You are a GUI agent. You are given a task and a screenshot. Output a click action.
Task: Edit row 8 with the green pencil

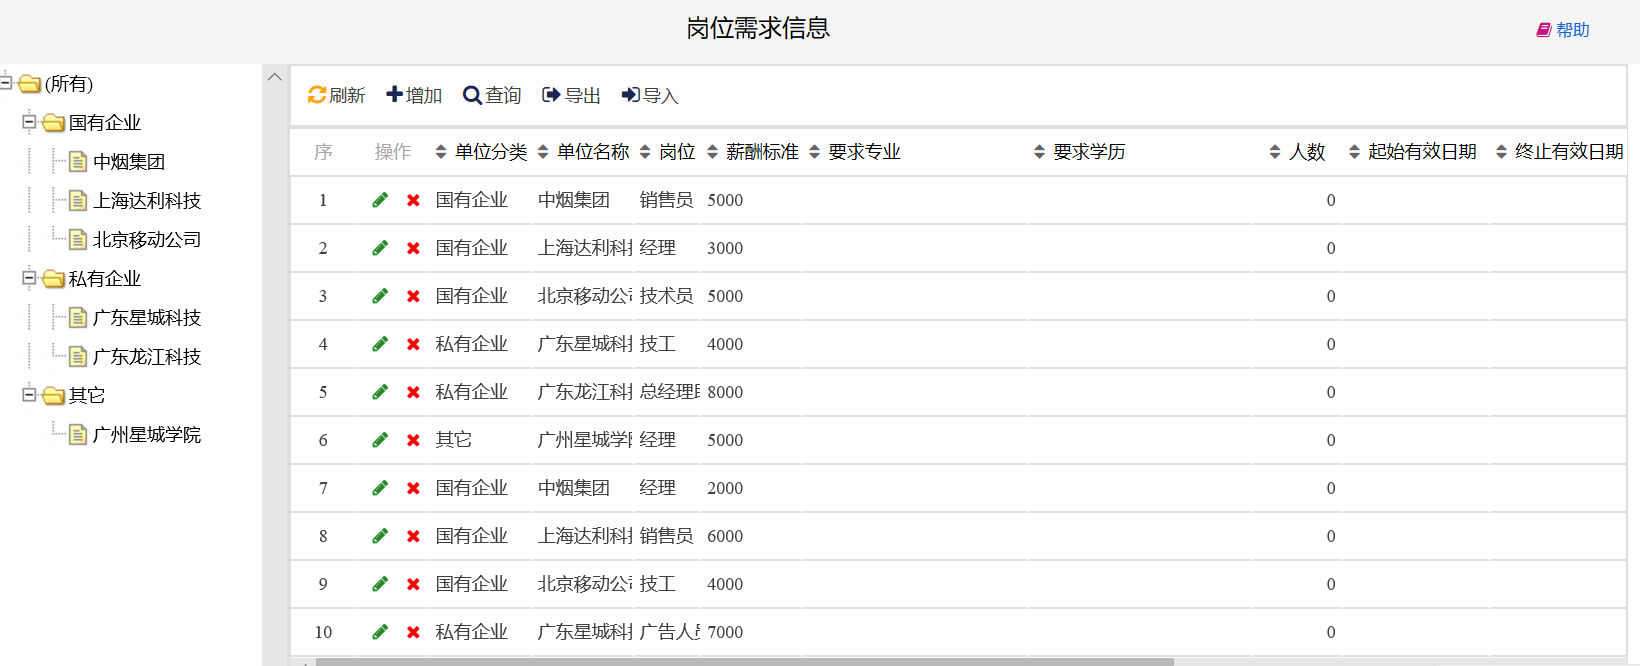point(380,536)
